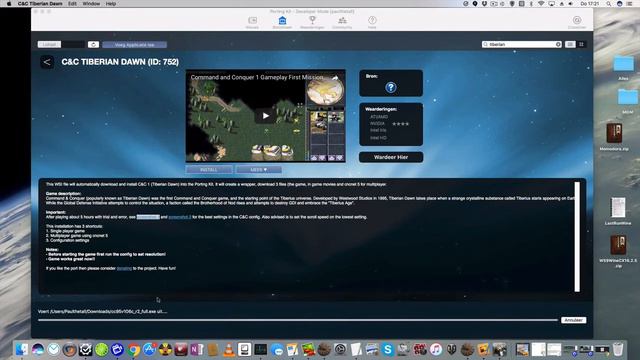Click the Waardeer Hier button

391,157
